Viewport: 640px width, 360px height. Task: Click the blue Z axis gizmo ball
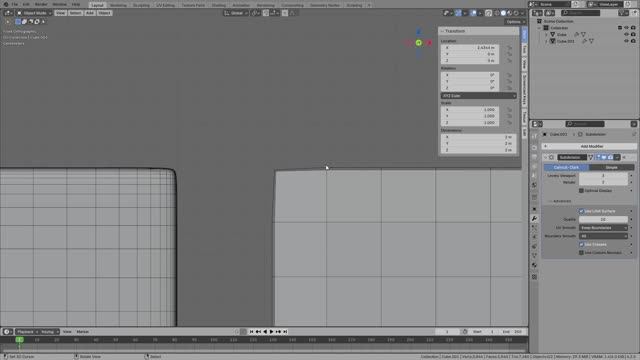tap(418, 32)
